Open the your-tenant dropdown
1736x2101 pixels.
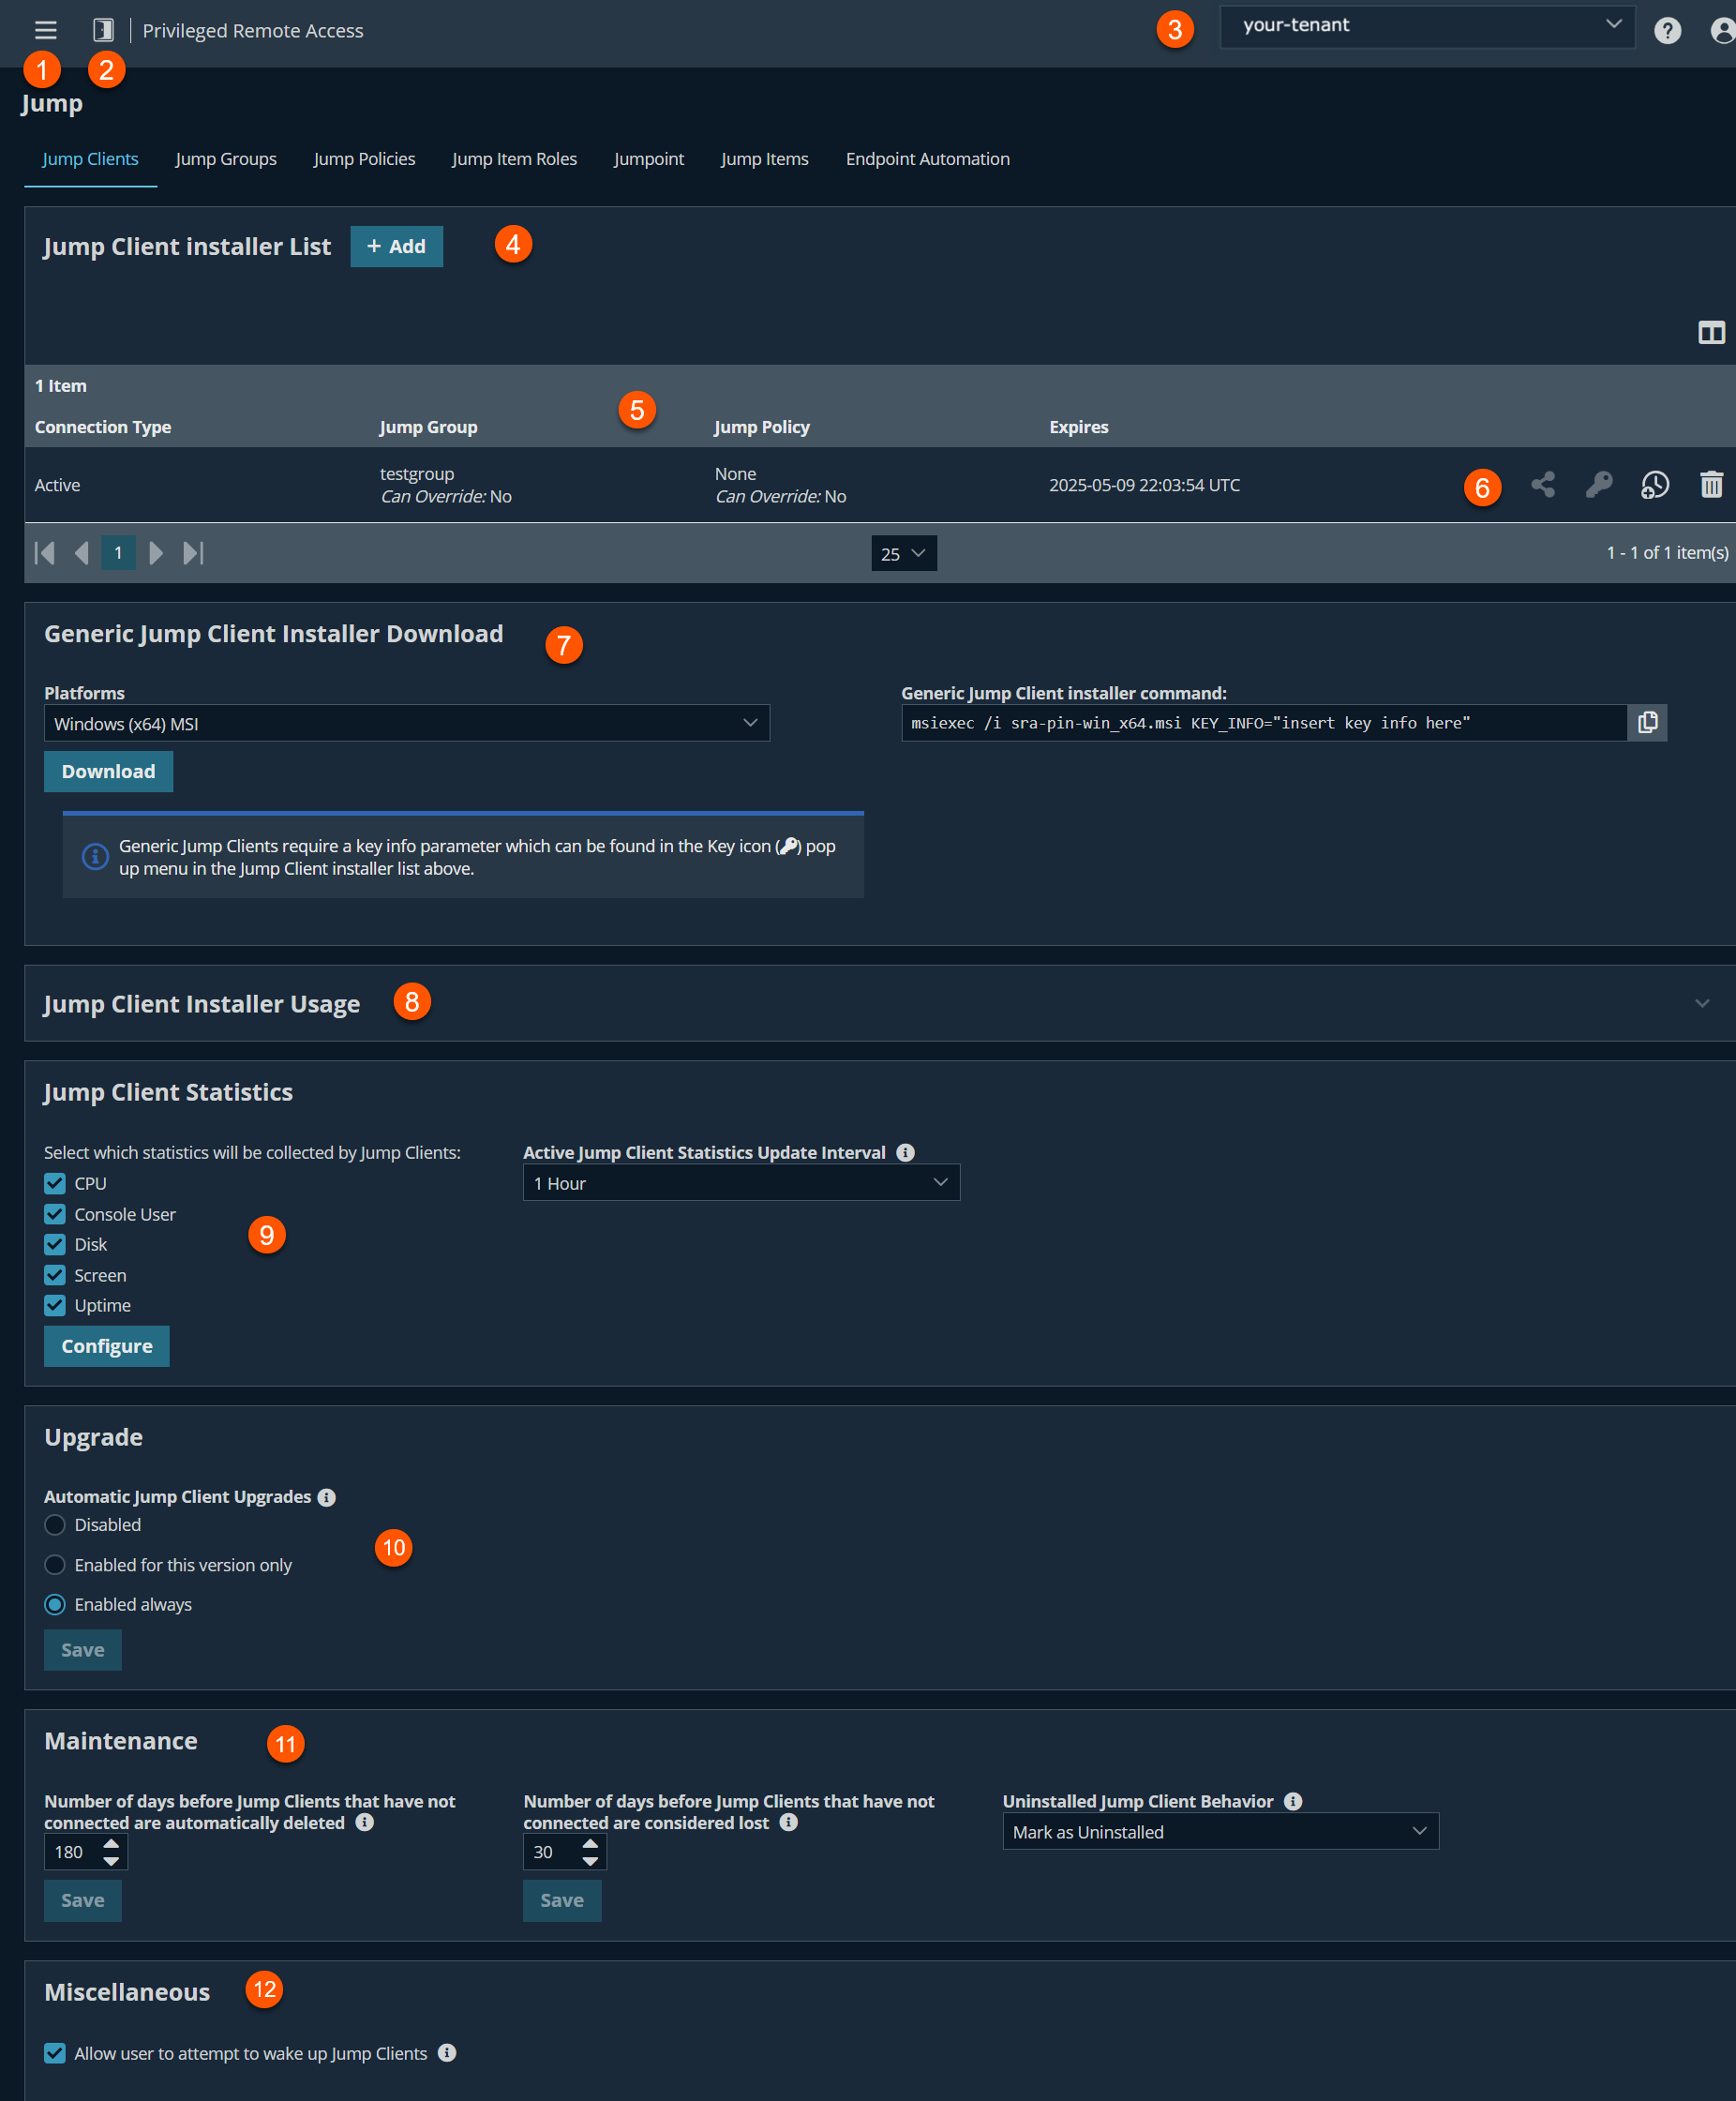1427,26
